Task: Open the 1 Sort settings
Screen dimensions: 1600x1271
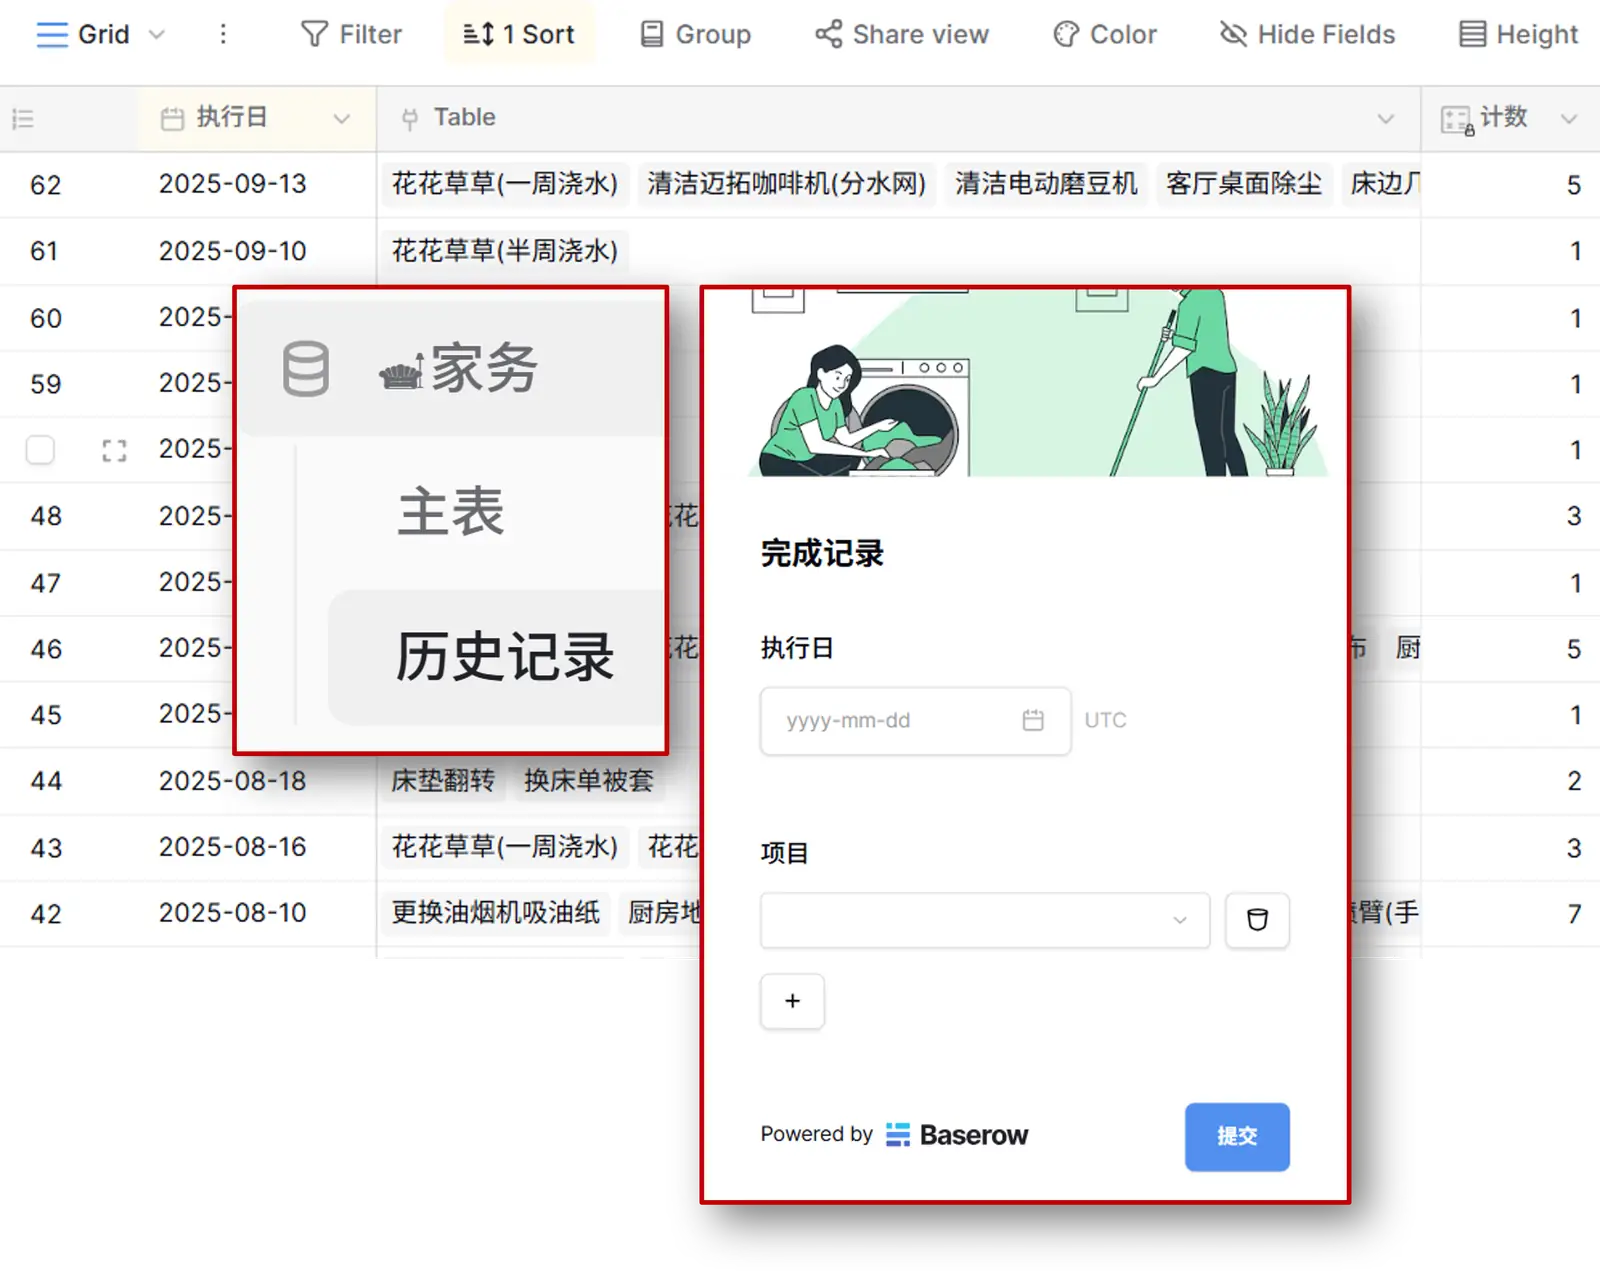Action: pos(519,34)
